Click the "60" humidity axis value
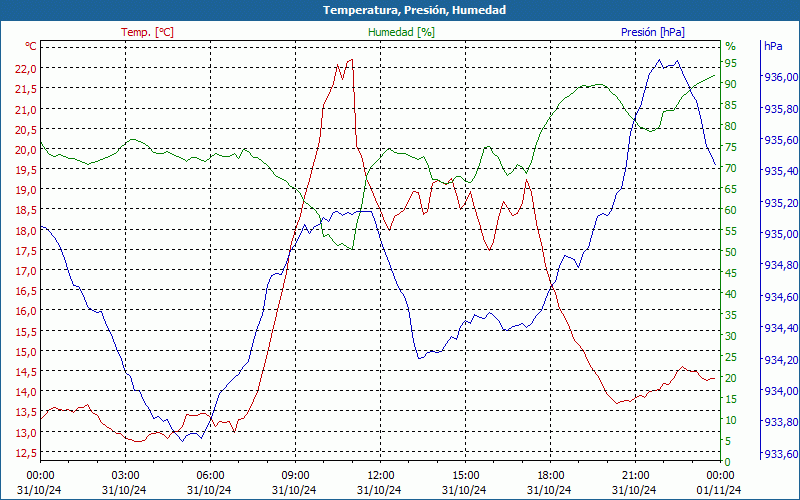 point(731,210)
